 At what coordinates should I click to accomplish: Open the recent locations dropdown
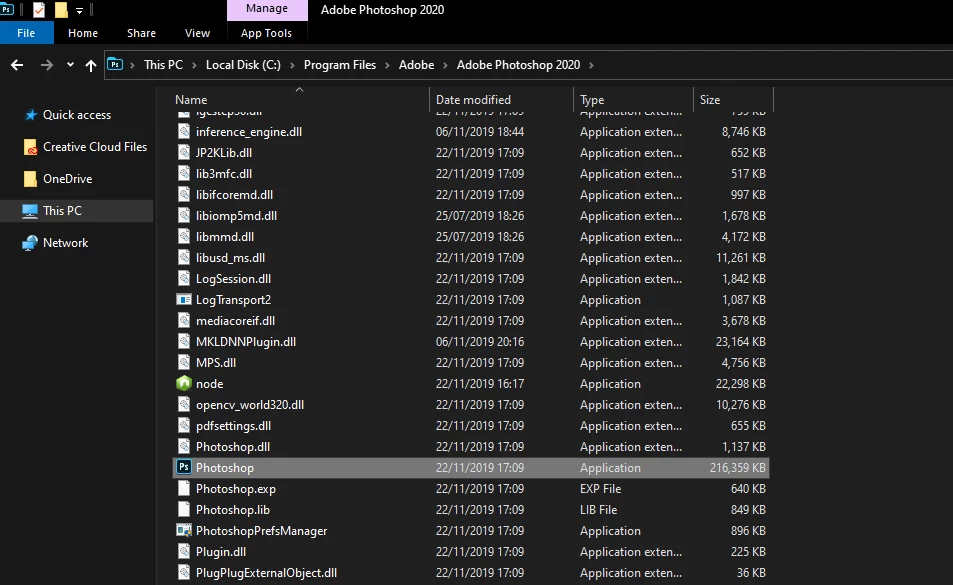click(x=71, y=64)
